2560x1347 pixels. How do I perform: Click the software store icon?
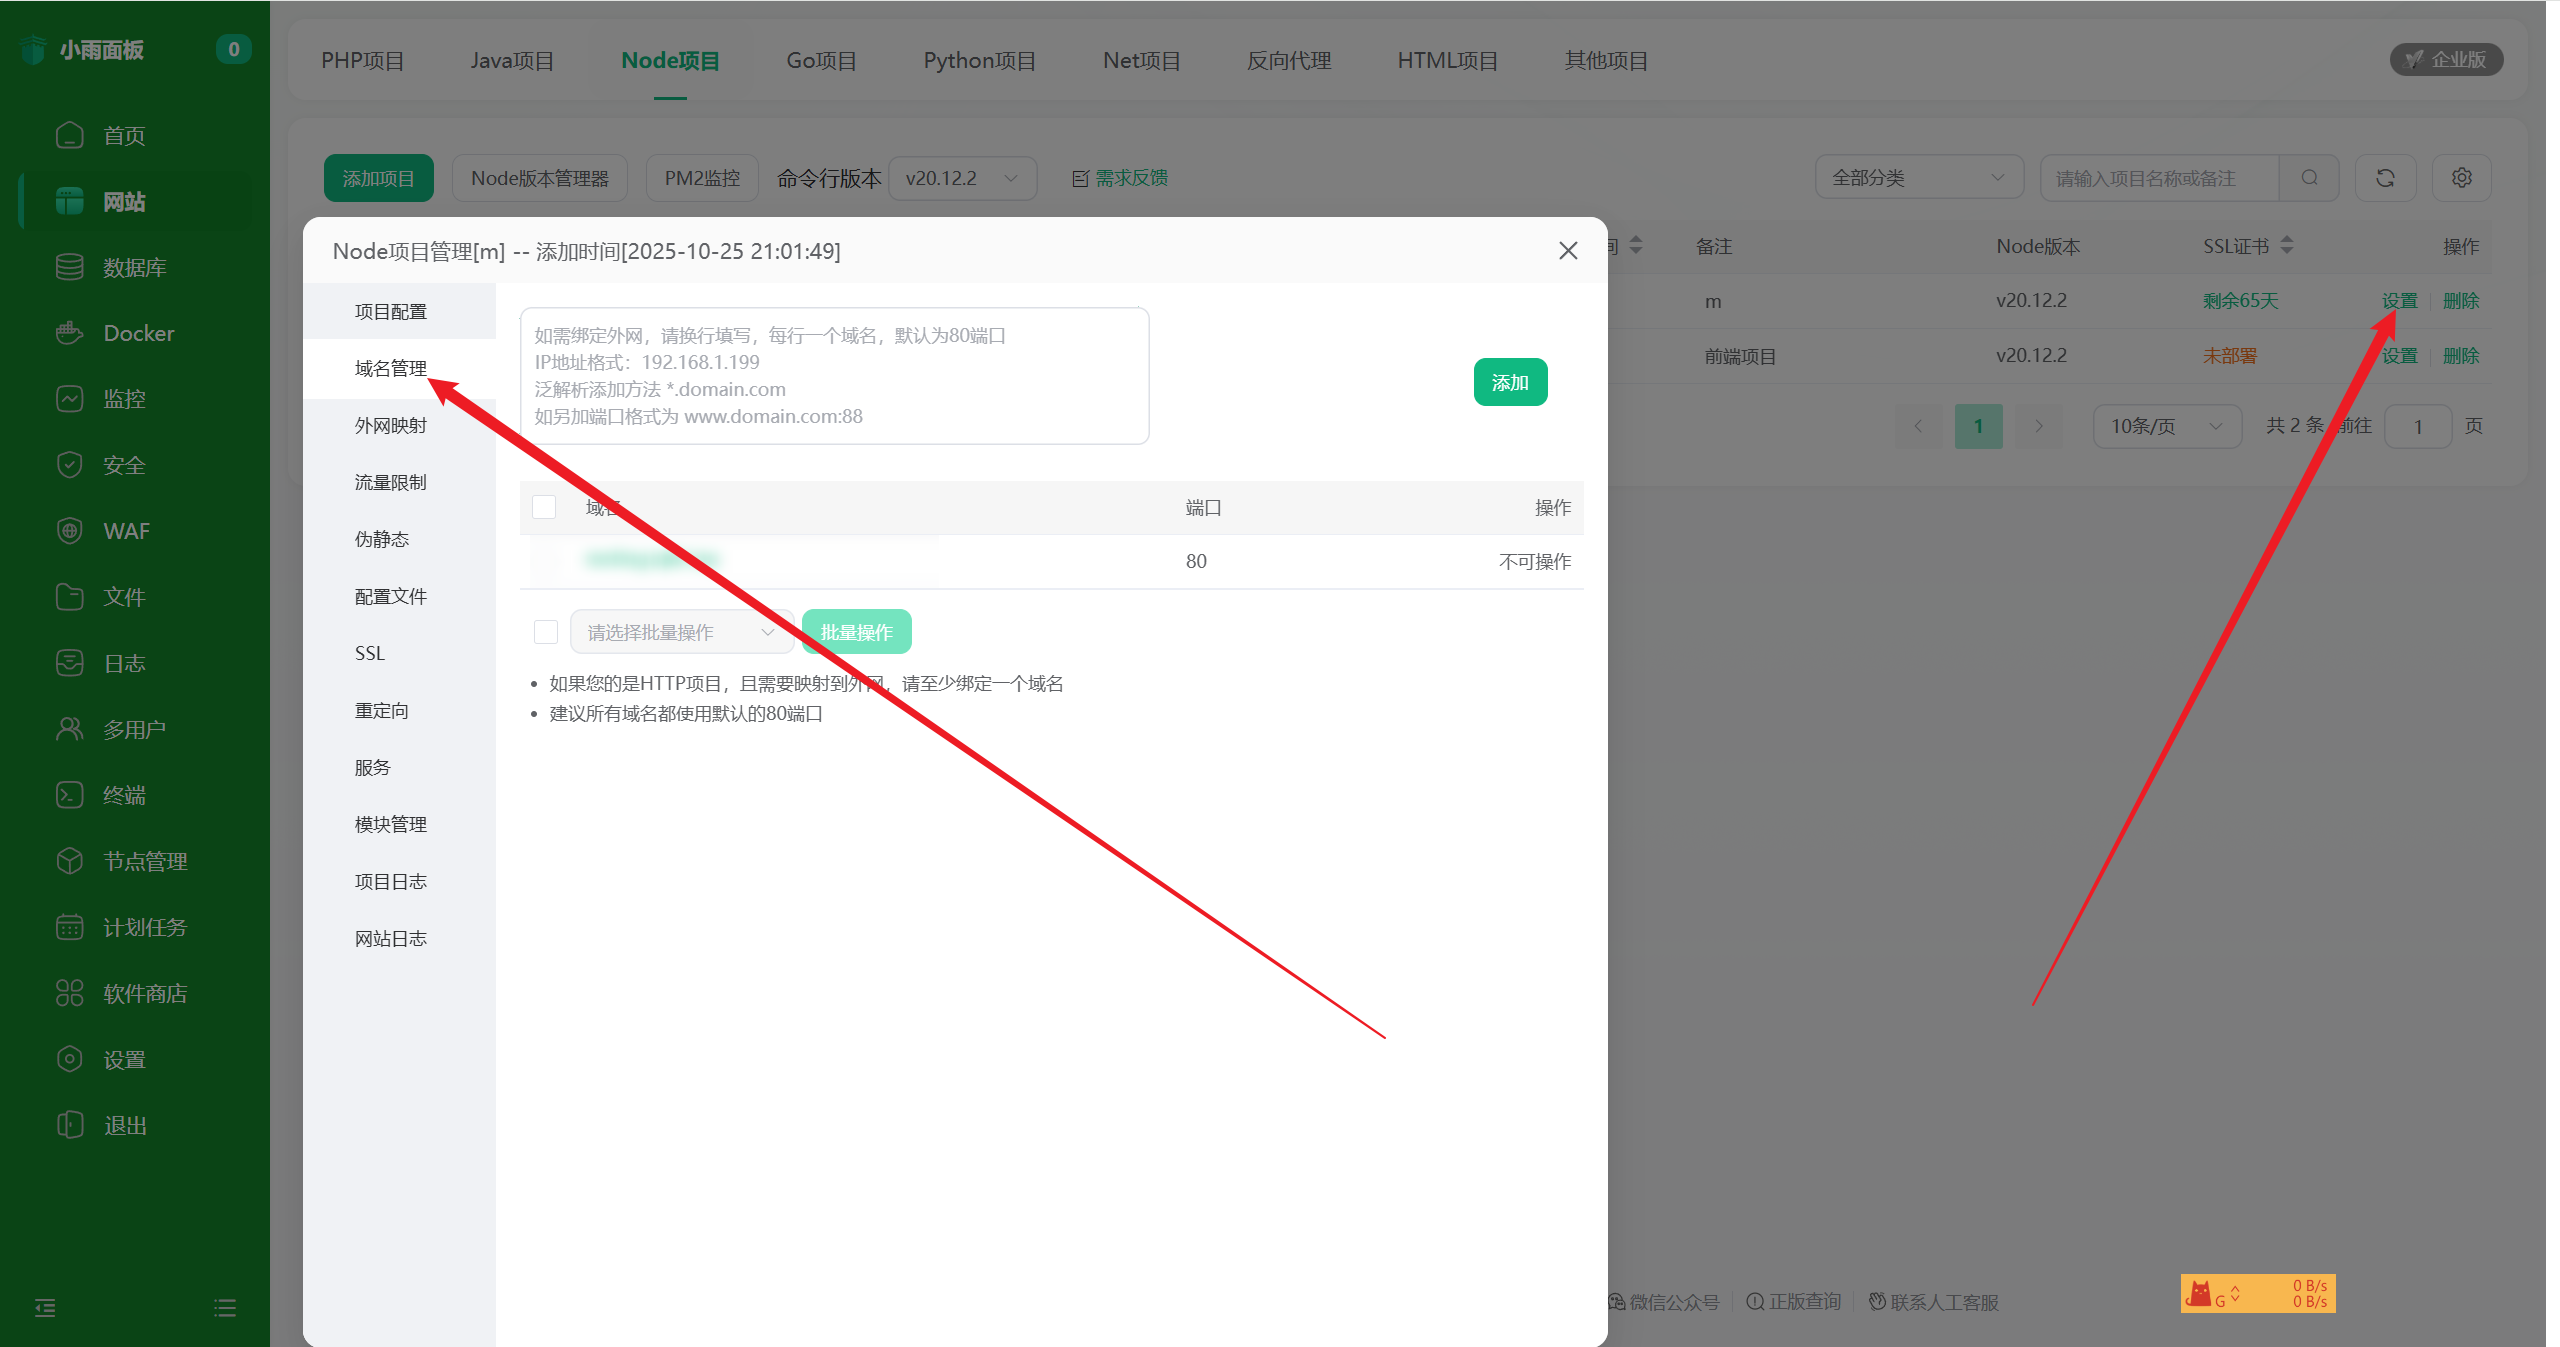(x=69, y=993)
